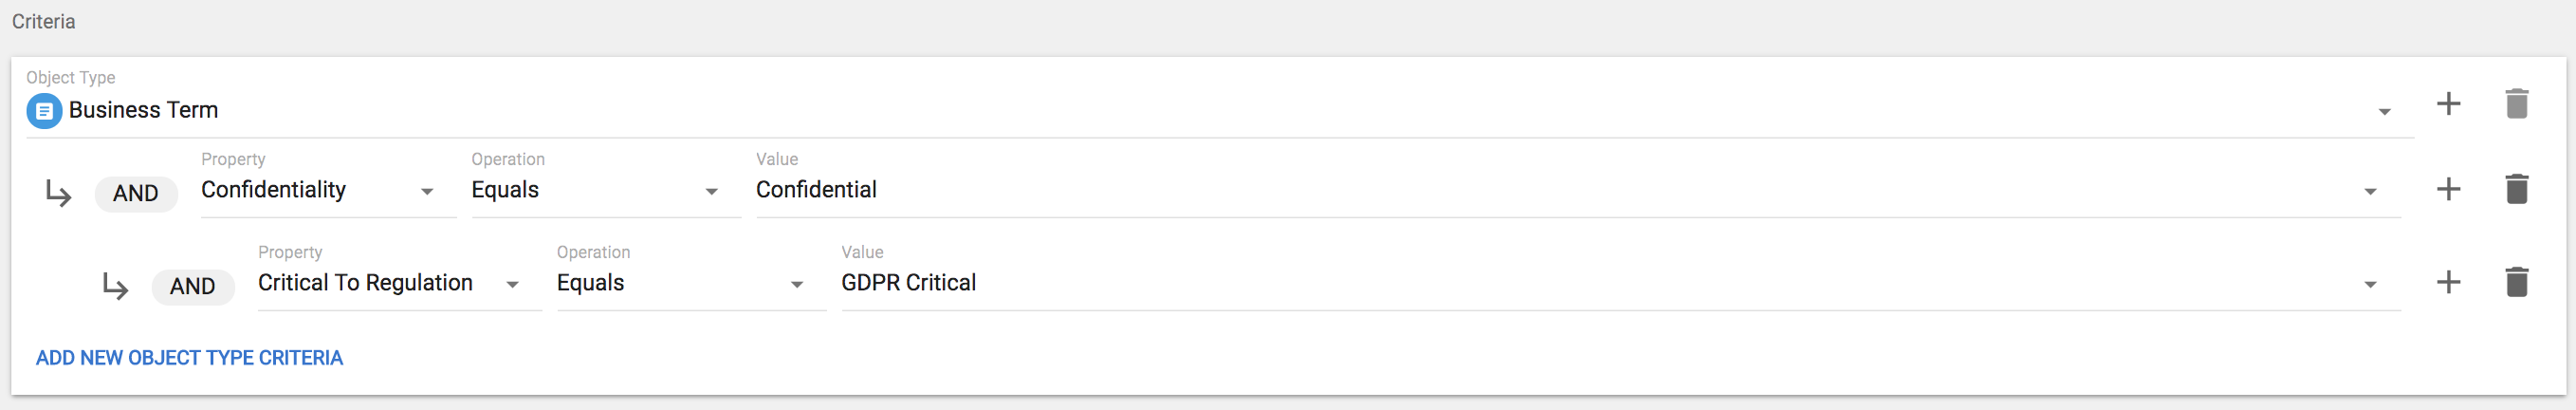Toggle the AND operator on Confidentiality row
This screenshot has width=2576, height=410.
[136, 193]
